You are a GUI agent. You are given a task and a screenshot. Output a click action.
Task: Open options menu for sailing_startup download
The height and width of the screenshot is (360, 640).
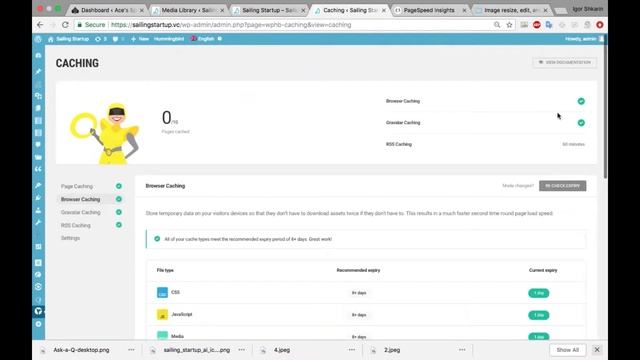242,350
